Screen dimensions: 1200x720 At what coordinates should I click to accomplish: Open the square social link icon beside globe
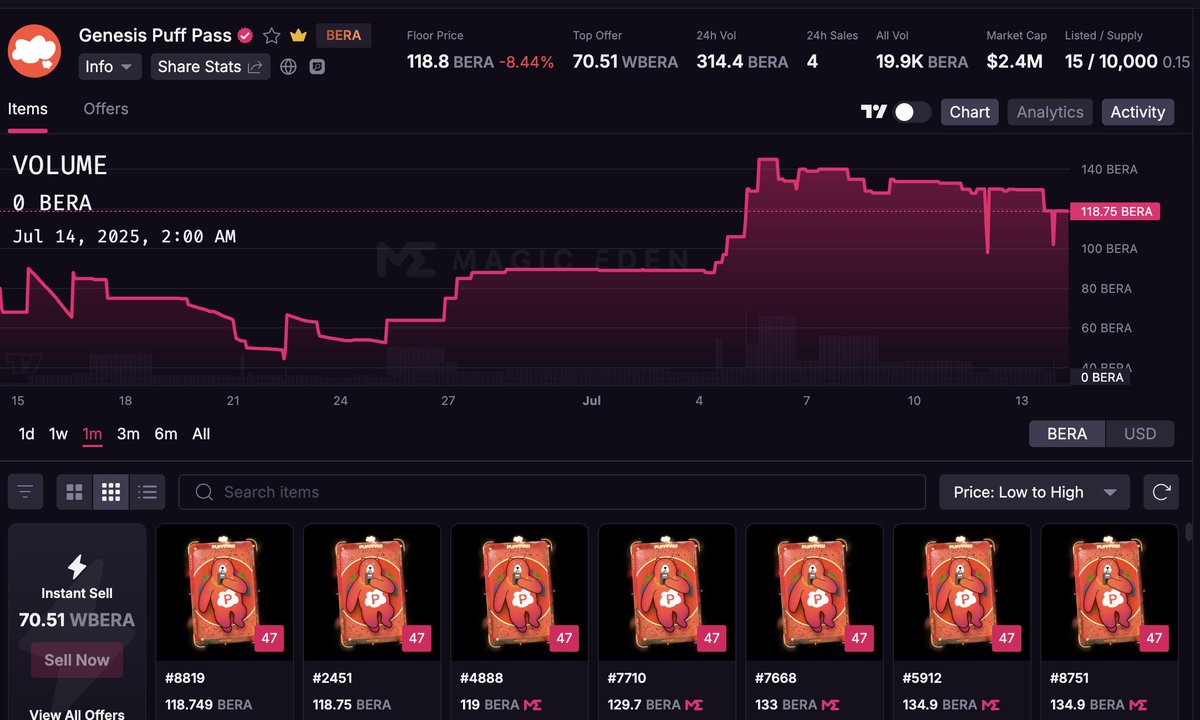pos(317,67)
